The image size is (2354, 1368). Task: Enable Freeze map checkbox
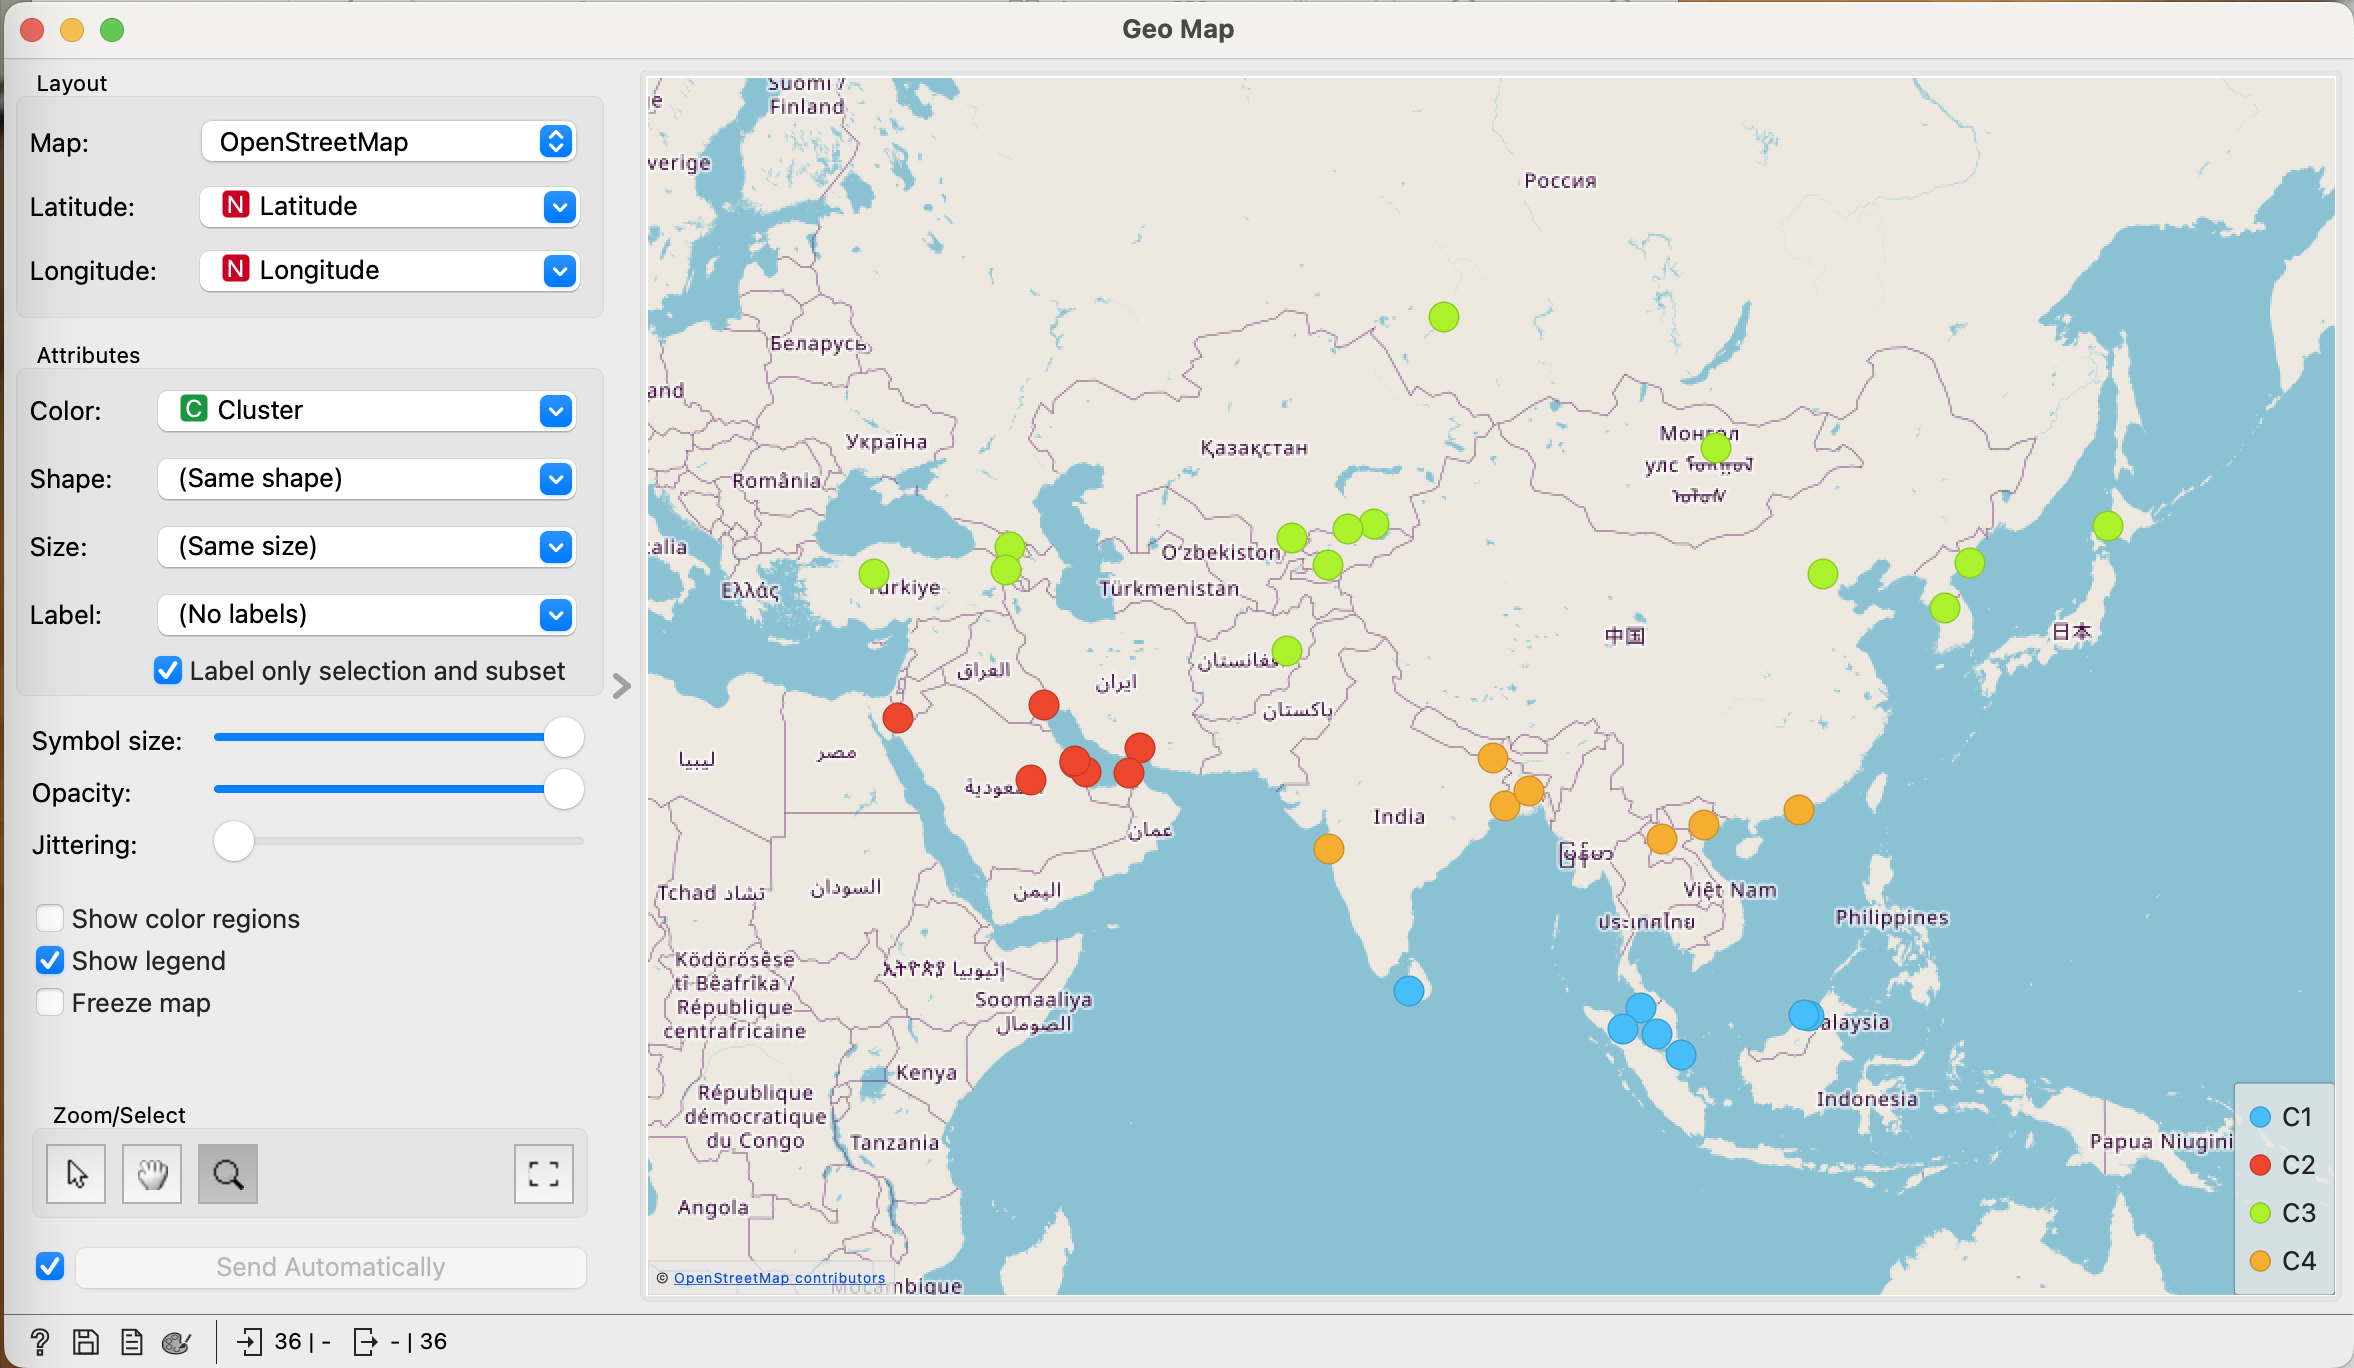coord(50,1002)
